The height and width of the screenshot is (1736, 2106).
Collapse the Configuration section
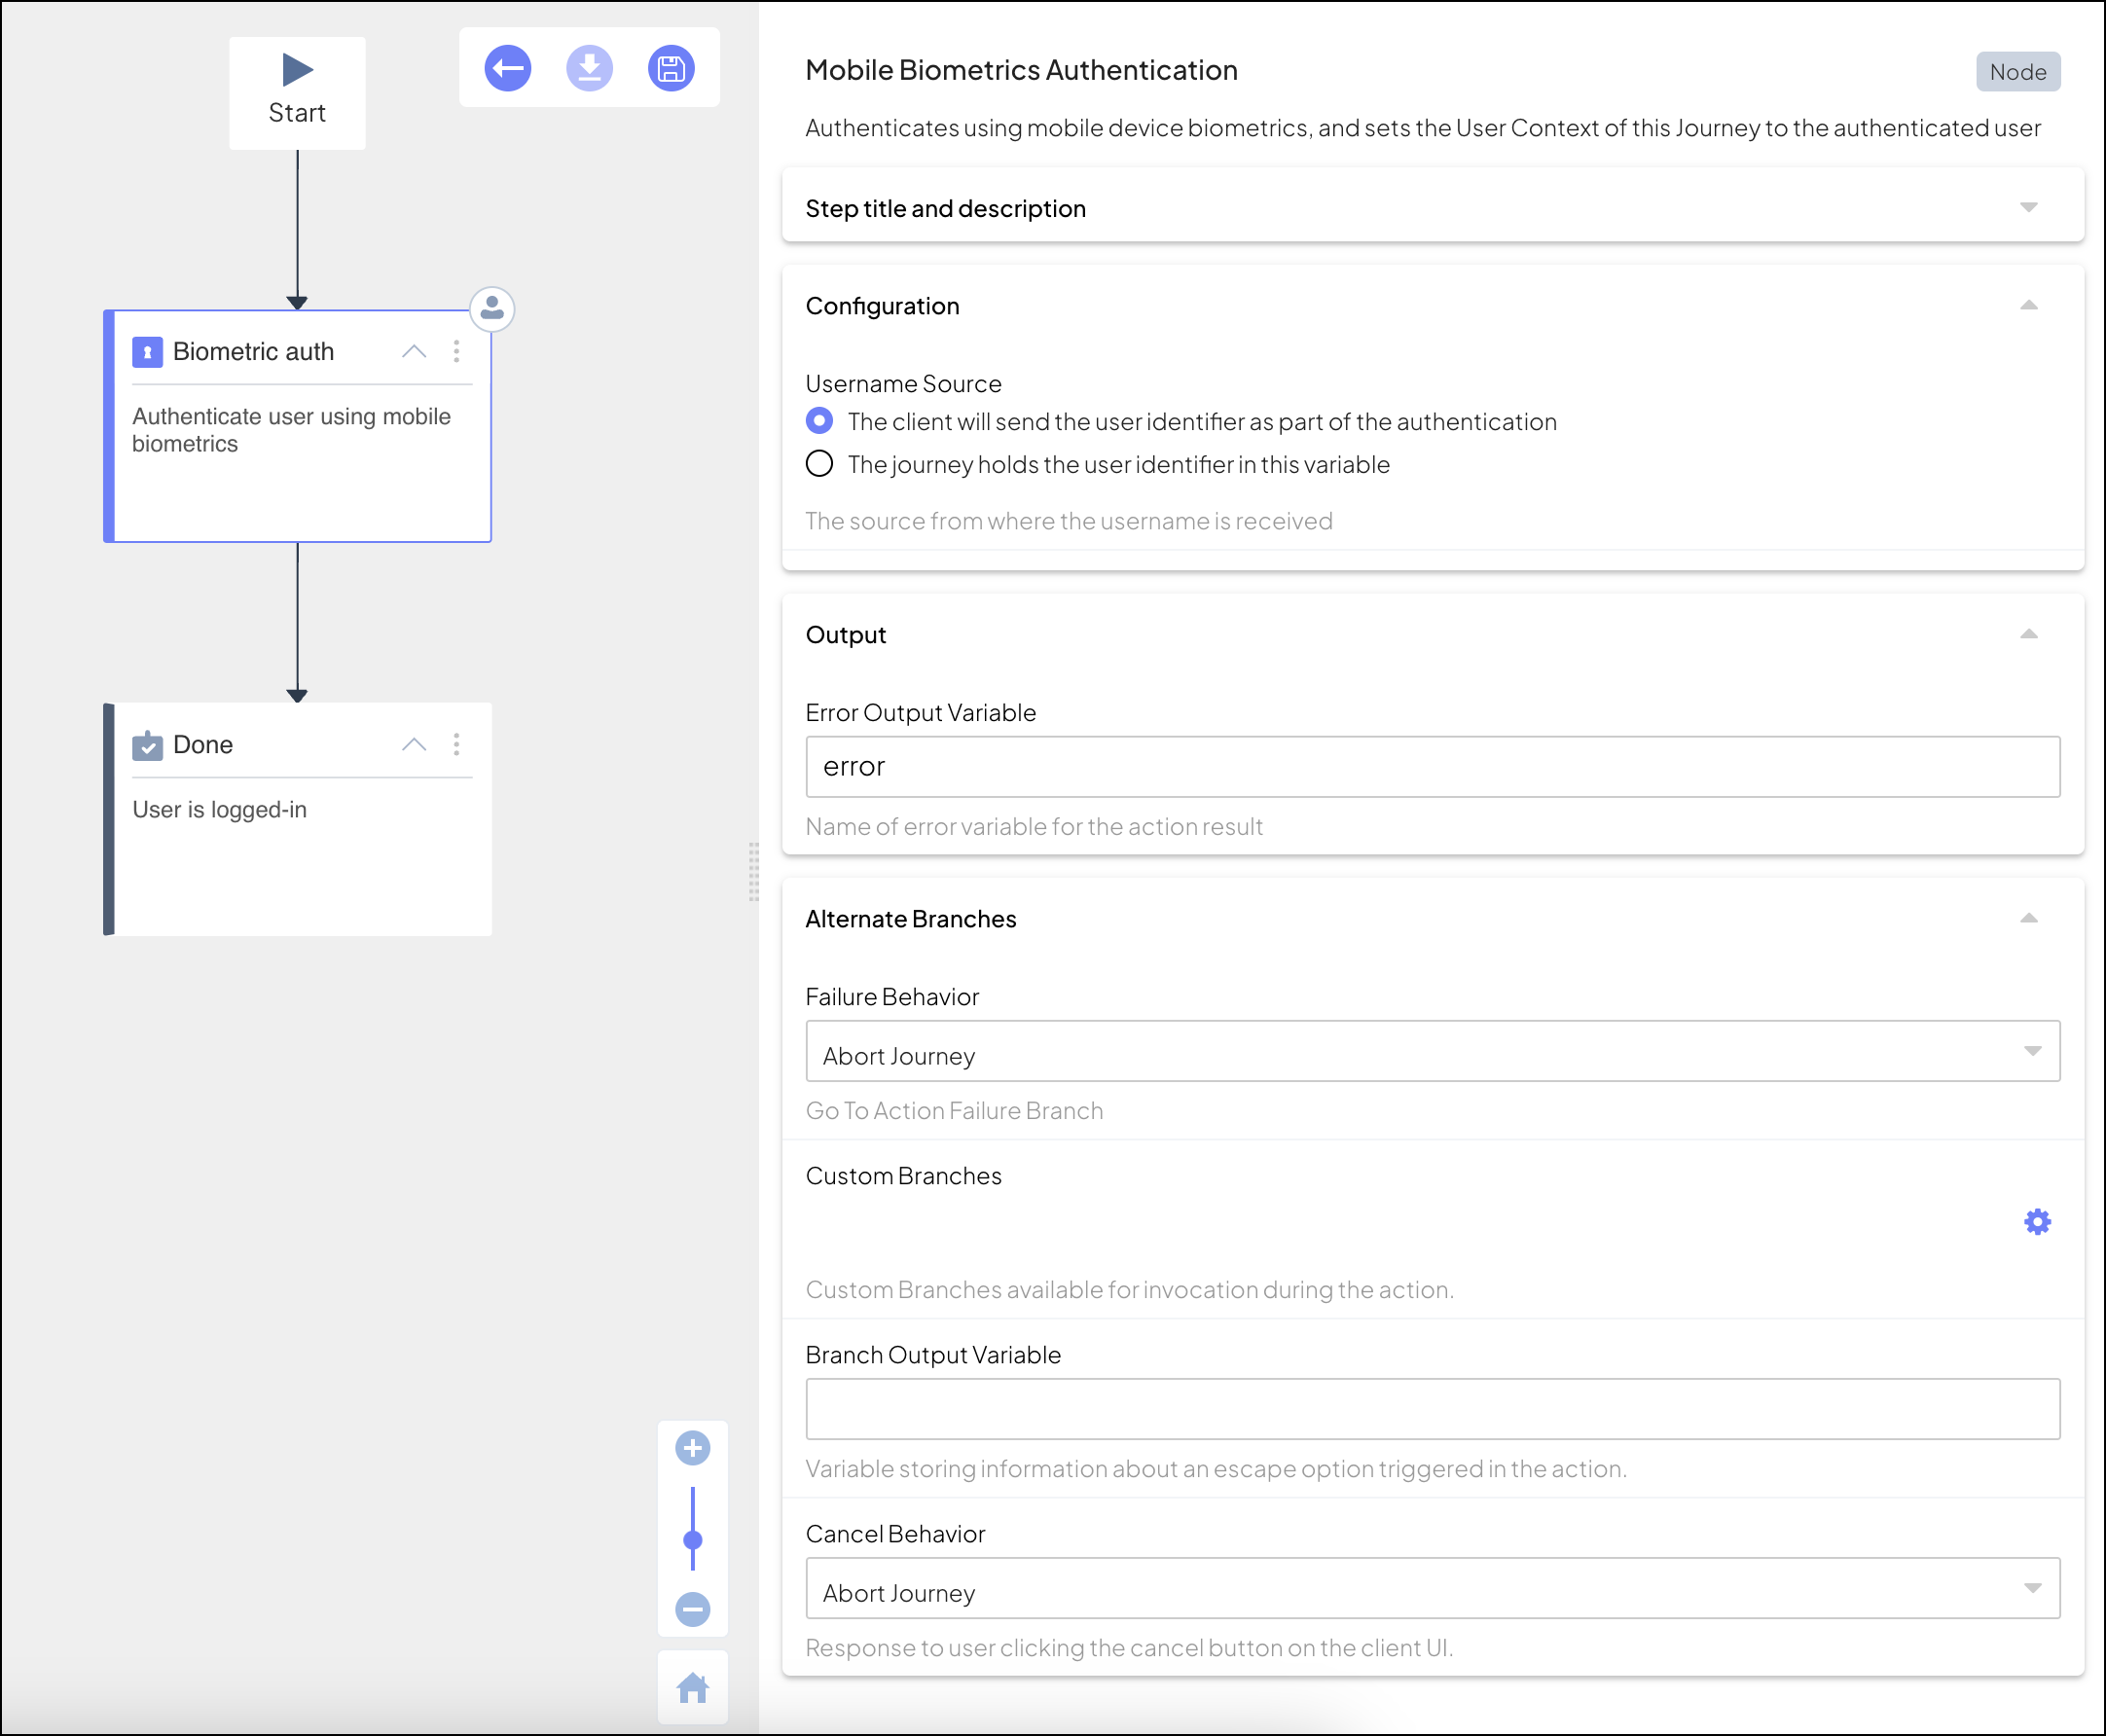pos(2028,305)
